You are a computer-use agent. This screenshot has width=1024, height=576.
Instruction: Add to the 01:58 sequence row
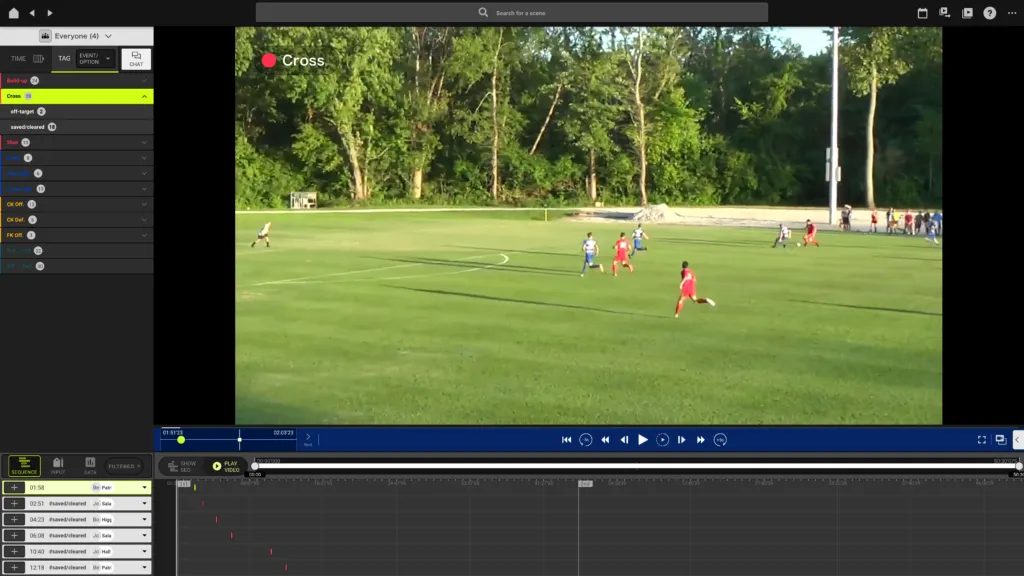[x=14, y=487]
